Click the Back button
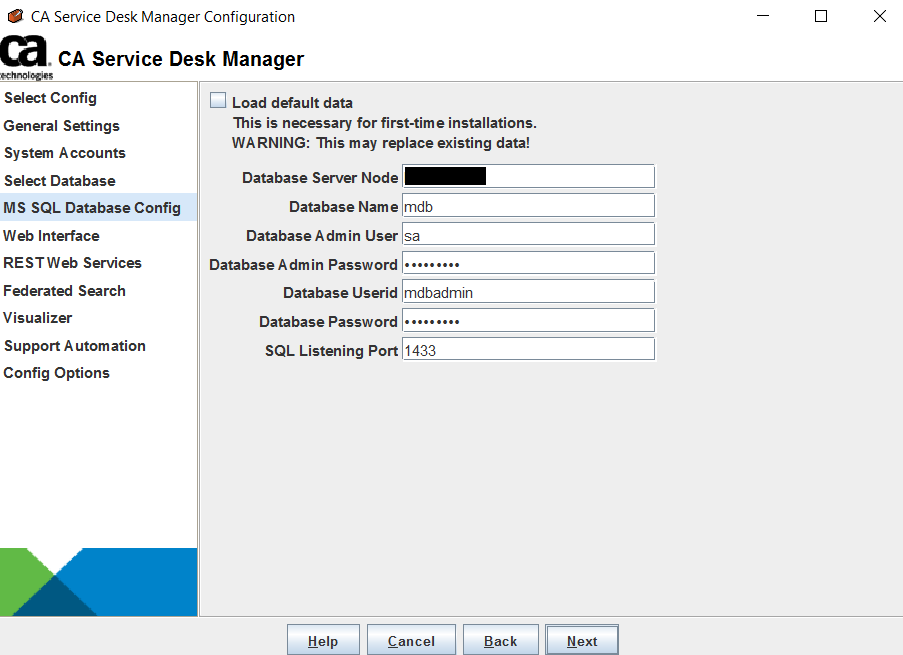 (500, 641)
